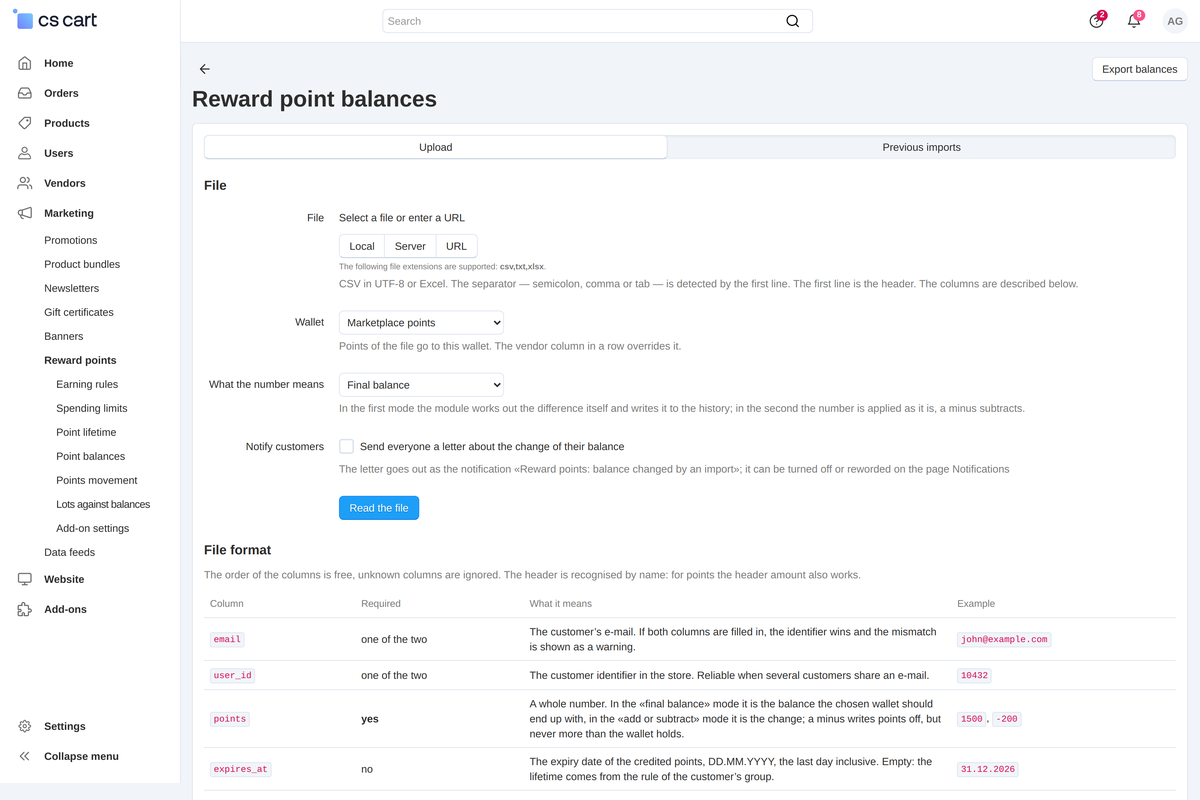1200x800 pixels.
Task: Open Spending limits submenu item
Action: point(92,408)
